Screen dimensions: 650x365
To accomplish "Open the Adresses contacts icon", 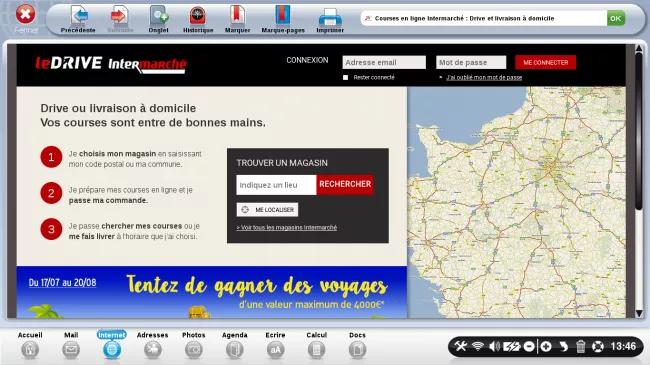I will [x=153, y=350].
